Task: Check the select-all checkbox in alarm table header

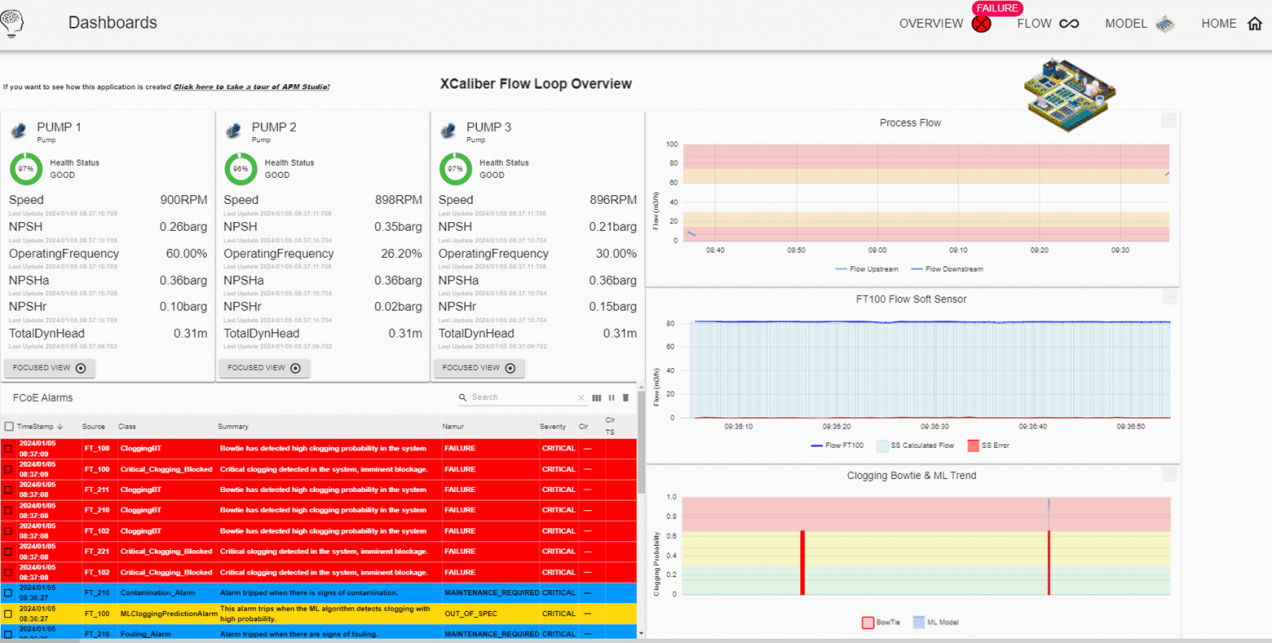Action: [10, 426]
